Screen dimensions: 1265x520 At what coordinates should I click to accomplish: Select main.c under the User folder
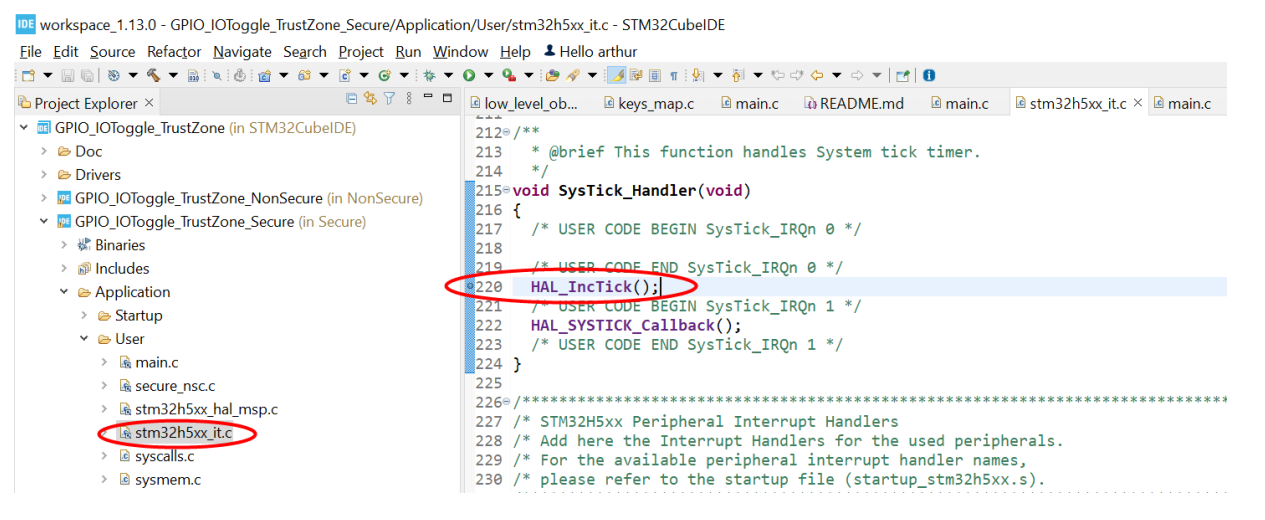coord(157,362)
